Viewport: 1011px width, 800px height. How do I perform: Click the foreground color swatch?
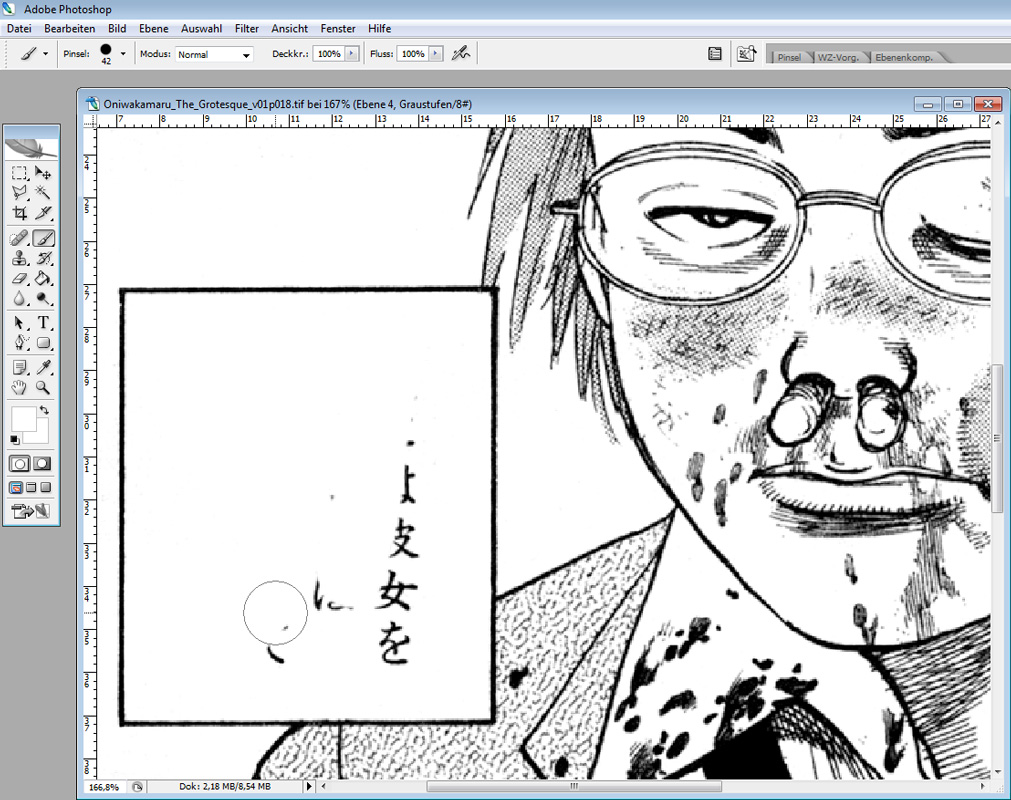pyautogui.click(x=23, y=419)
